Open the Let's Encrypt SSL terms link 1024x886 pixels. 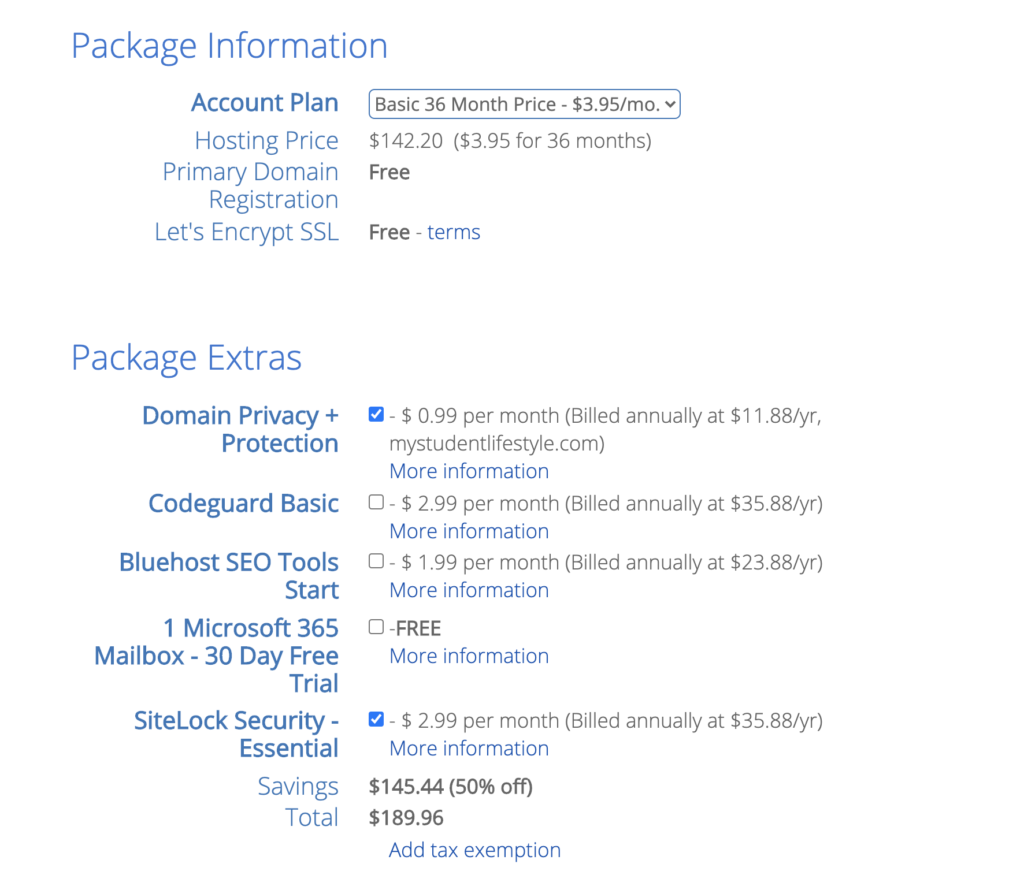(x=453, y=232)
